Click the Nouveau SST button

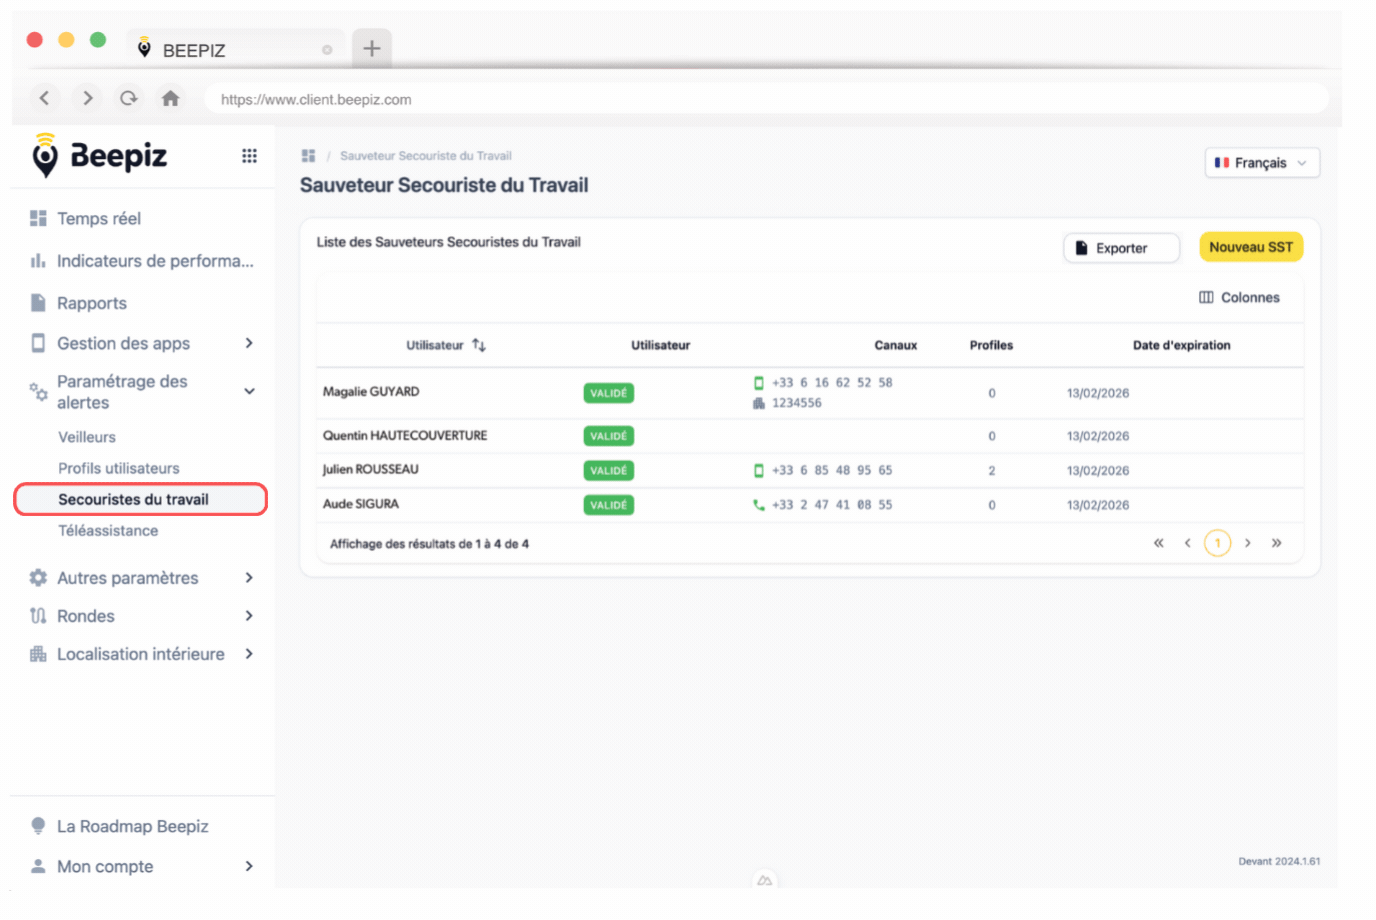[x=1251, y=247]
